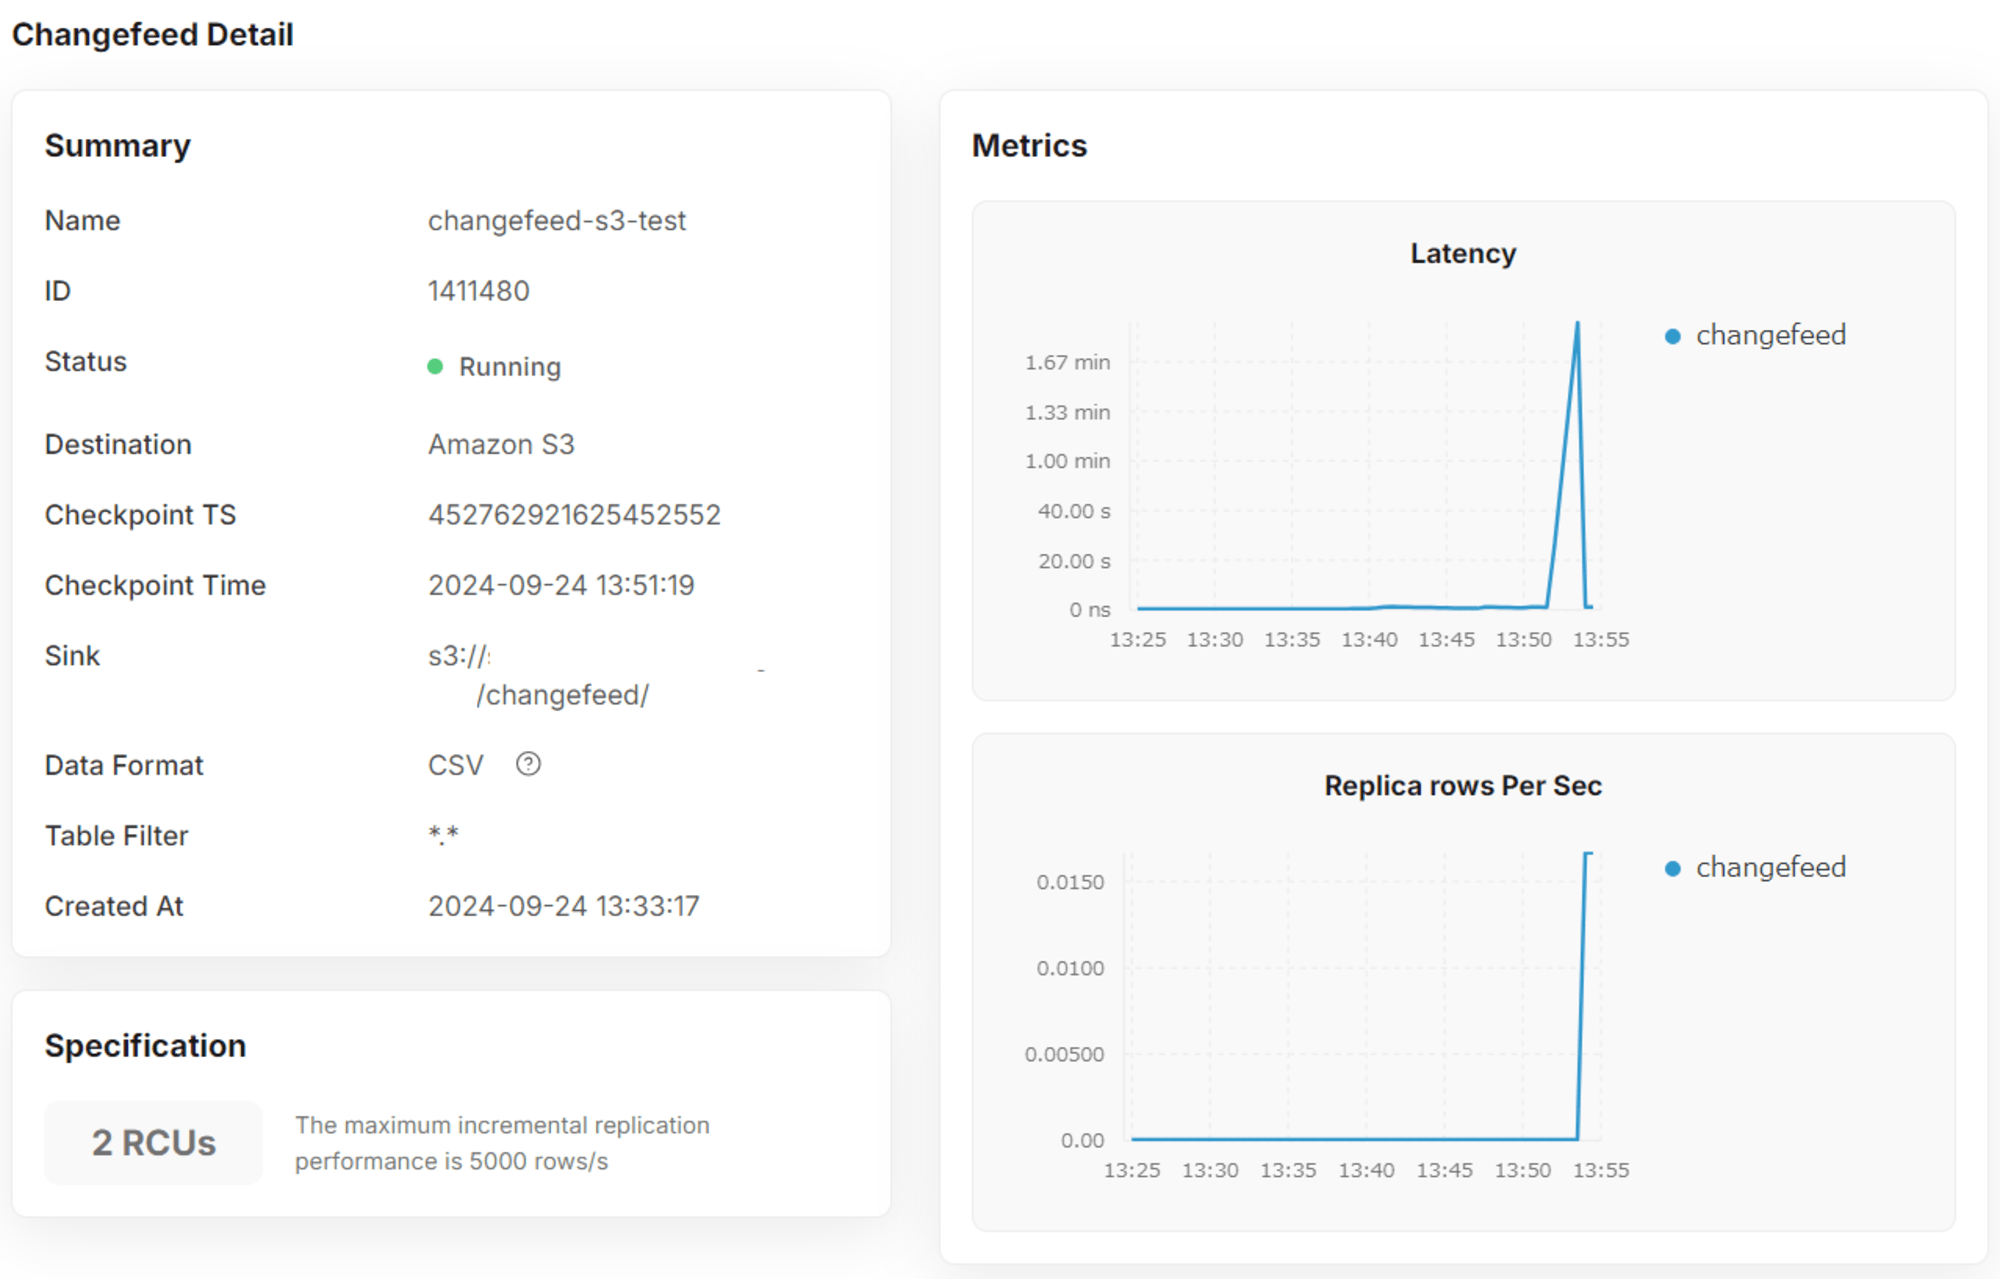
Task: Click the Replica rows Per Sec title
Action: 1463,786
